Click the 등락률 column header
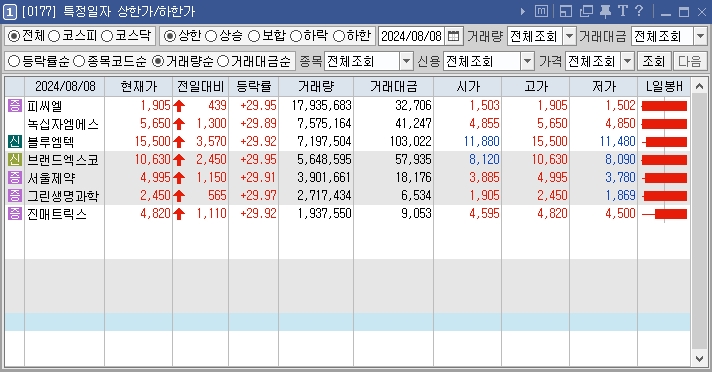 [x=253, y=86]
